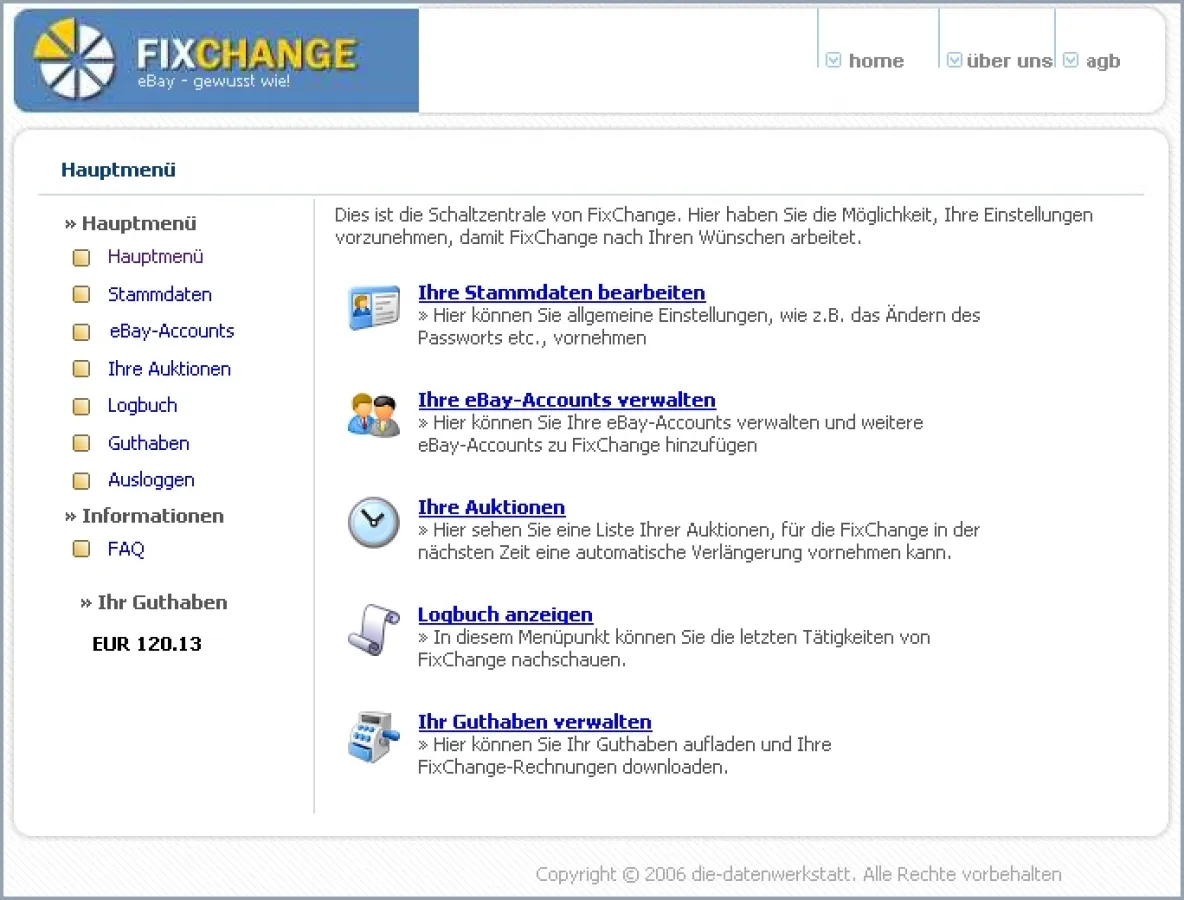Choose Ausloggen in the sidebar
Viewport: 1184px width, 900px height.
(151, 480)
